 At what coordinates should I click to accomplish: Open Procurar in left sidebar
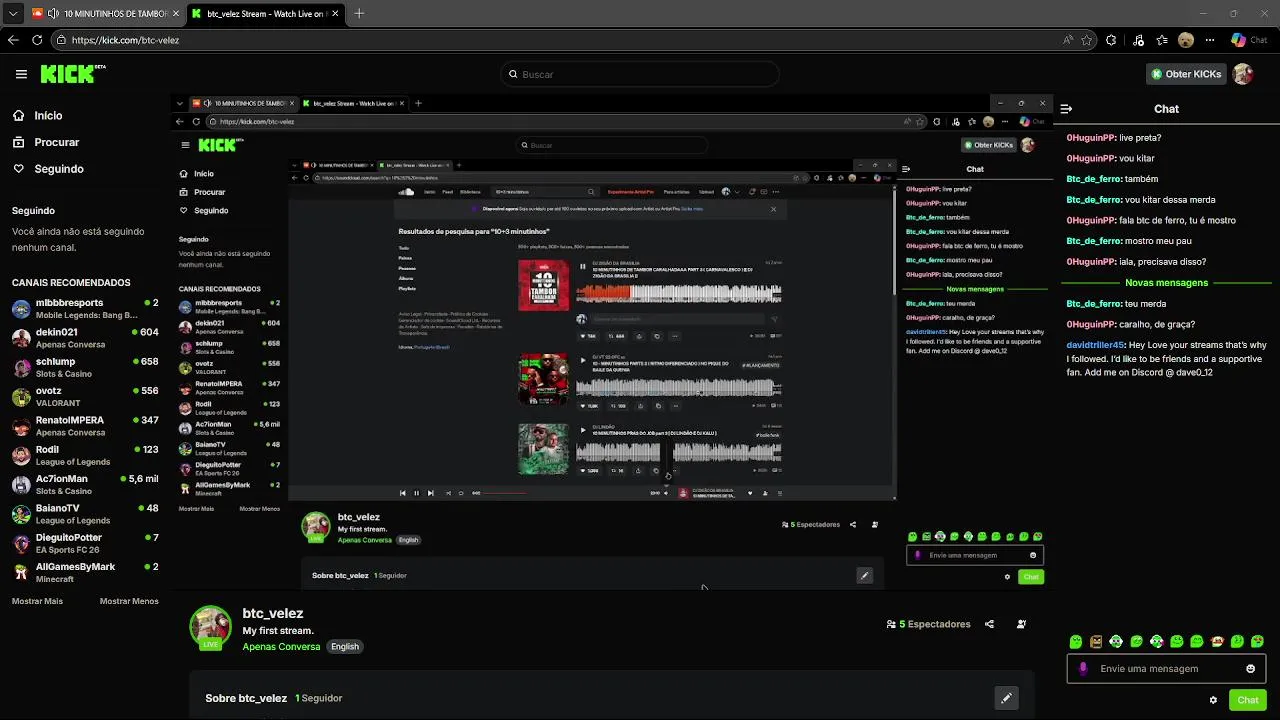56,142
